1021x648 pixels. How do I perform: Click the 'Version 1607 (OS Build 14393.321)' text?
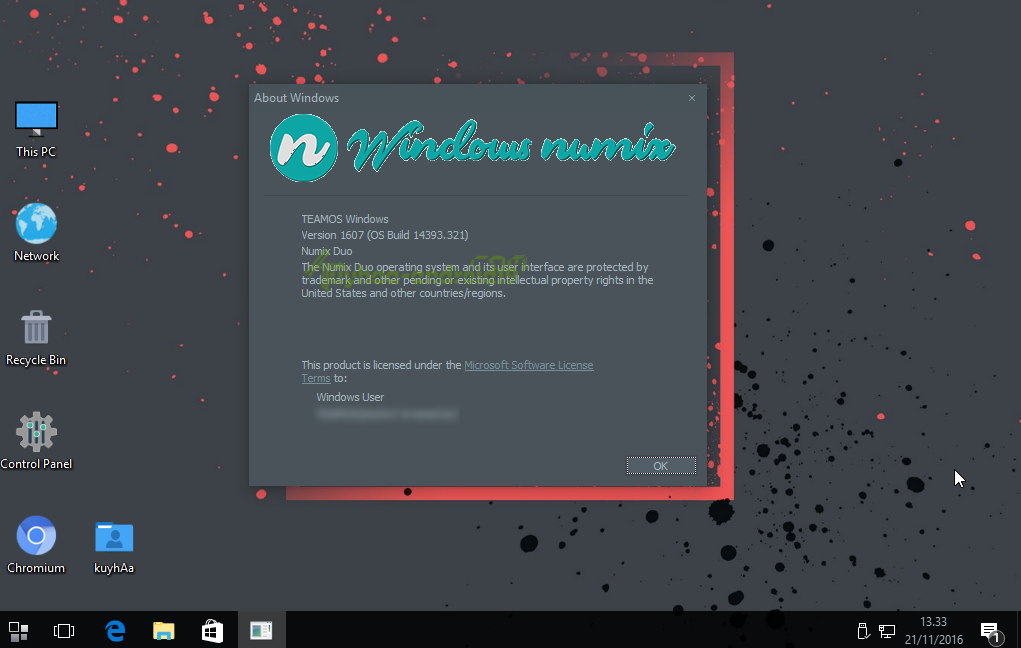(x=384, y=235)
